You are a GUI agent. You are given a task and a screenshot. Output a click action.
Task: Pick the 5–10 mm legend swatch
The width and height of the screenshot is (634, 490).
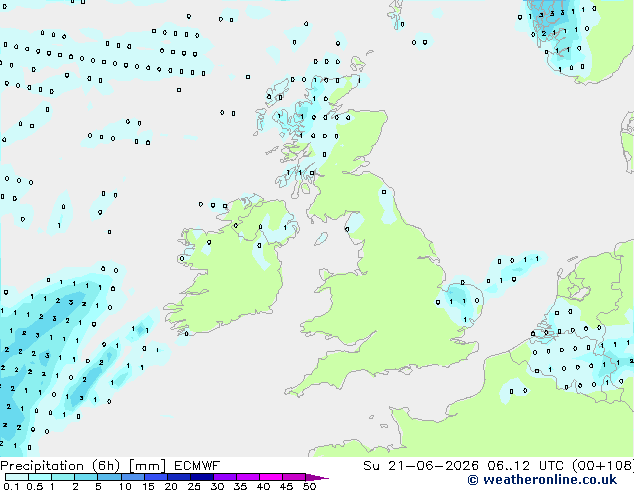pyautogui.click(x=110, y=477)
